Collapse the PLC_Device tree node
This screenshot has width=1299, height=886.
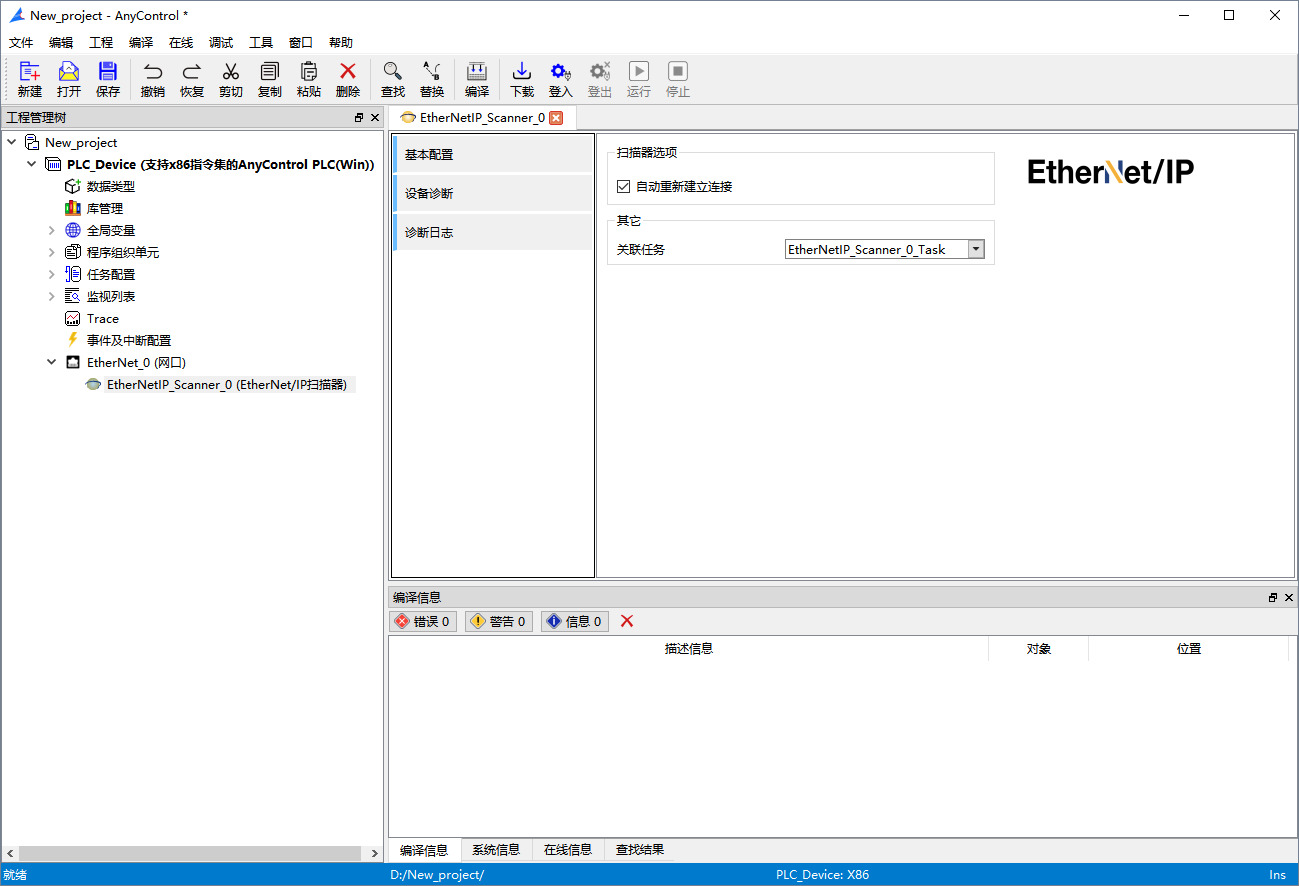click(32, 164)
